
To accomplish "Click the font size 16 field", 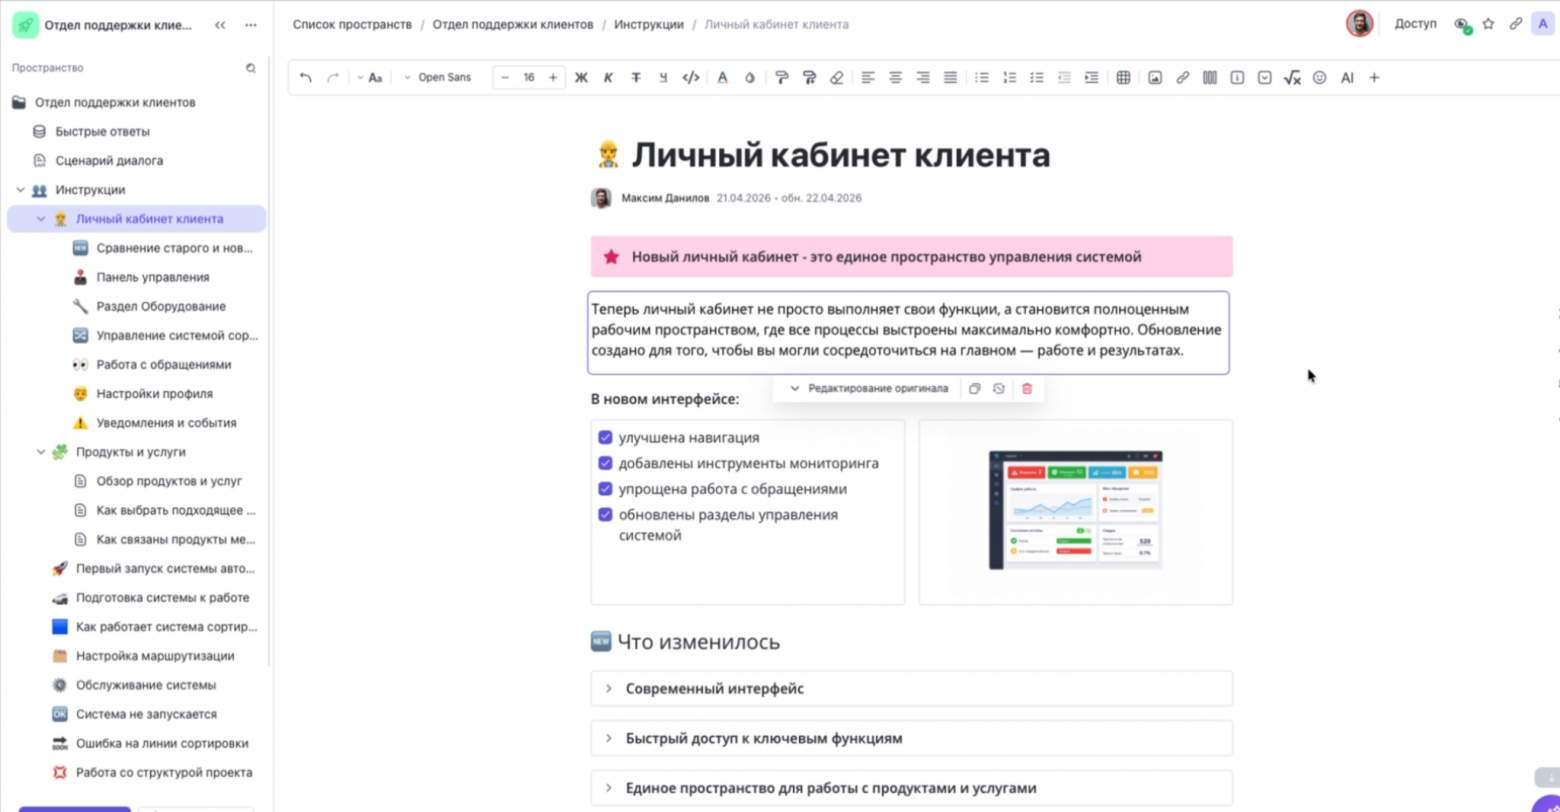I will coord(529,77).
